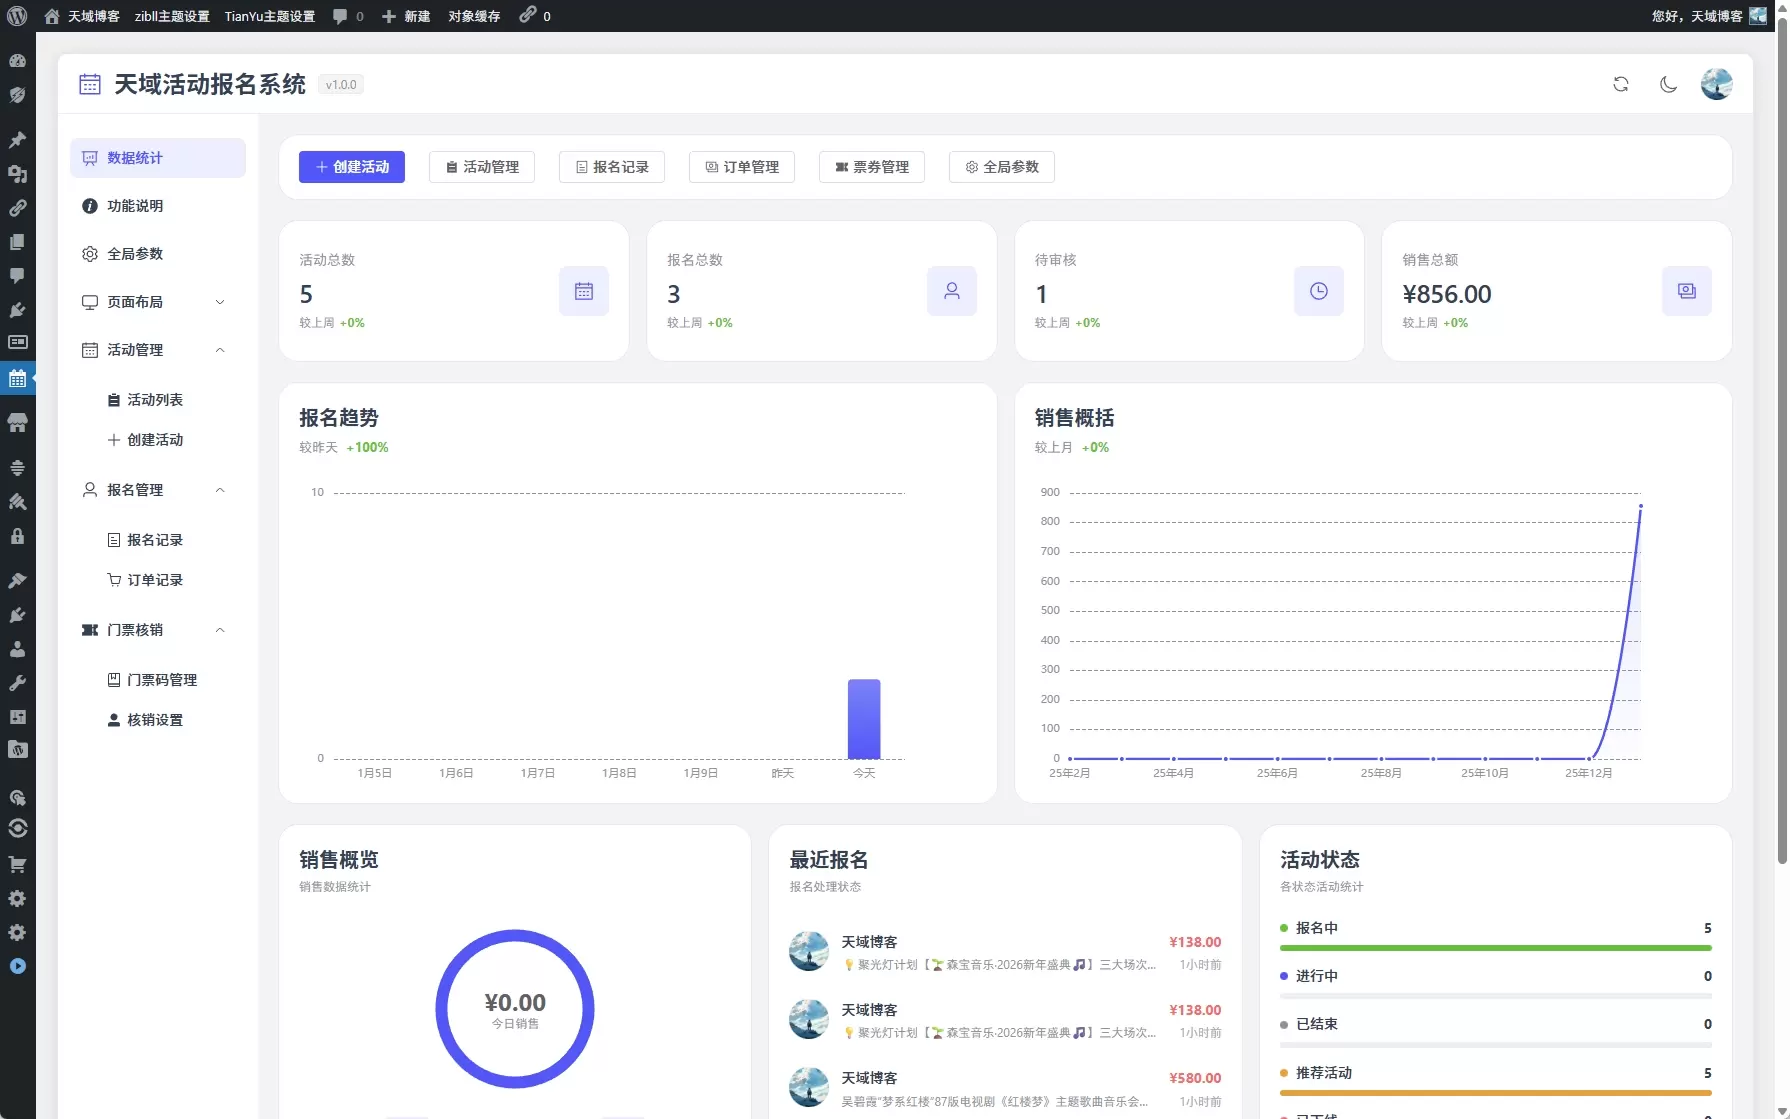Image resolution: width=1790 pixels, height=1119 pixels.
Task: Click the clock icon on 待审核 card
Action: tap(1319, 291)
